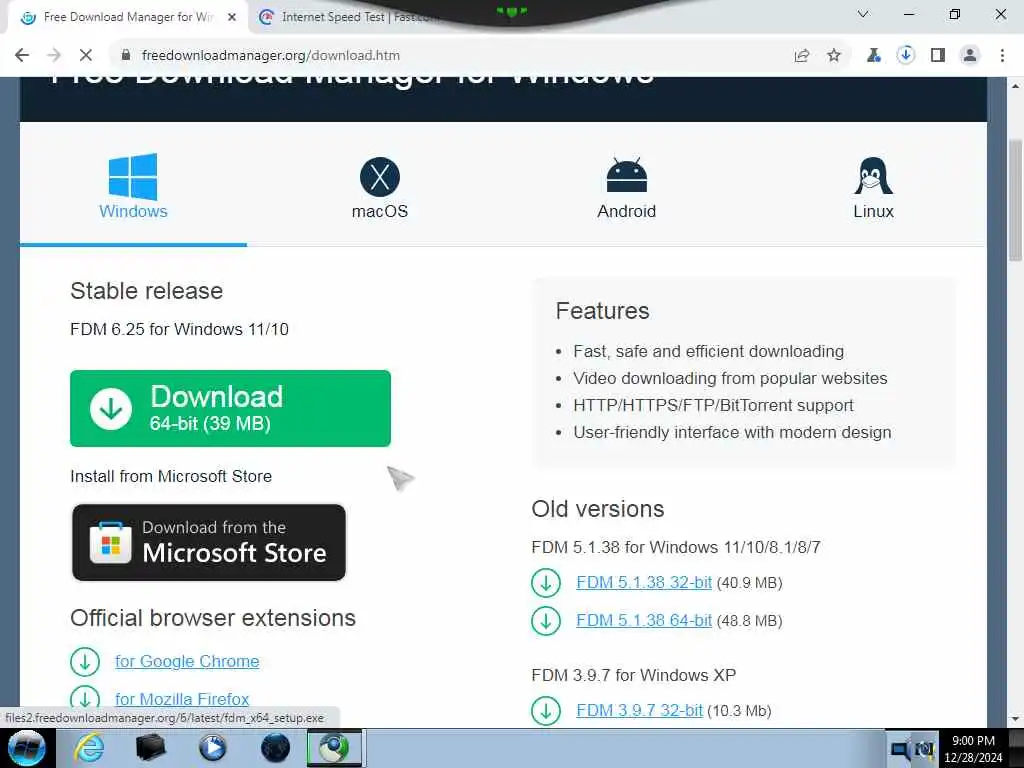Open the dark globe taskbar icon
Image resolution: width=1024 pixels, height=768 pixels.
(x=275, y=748)
